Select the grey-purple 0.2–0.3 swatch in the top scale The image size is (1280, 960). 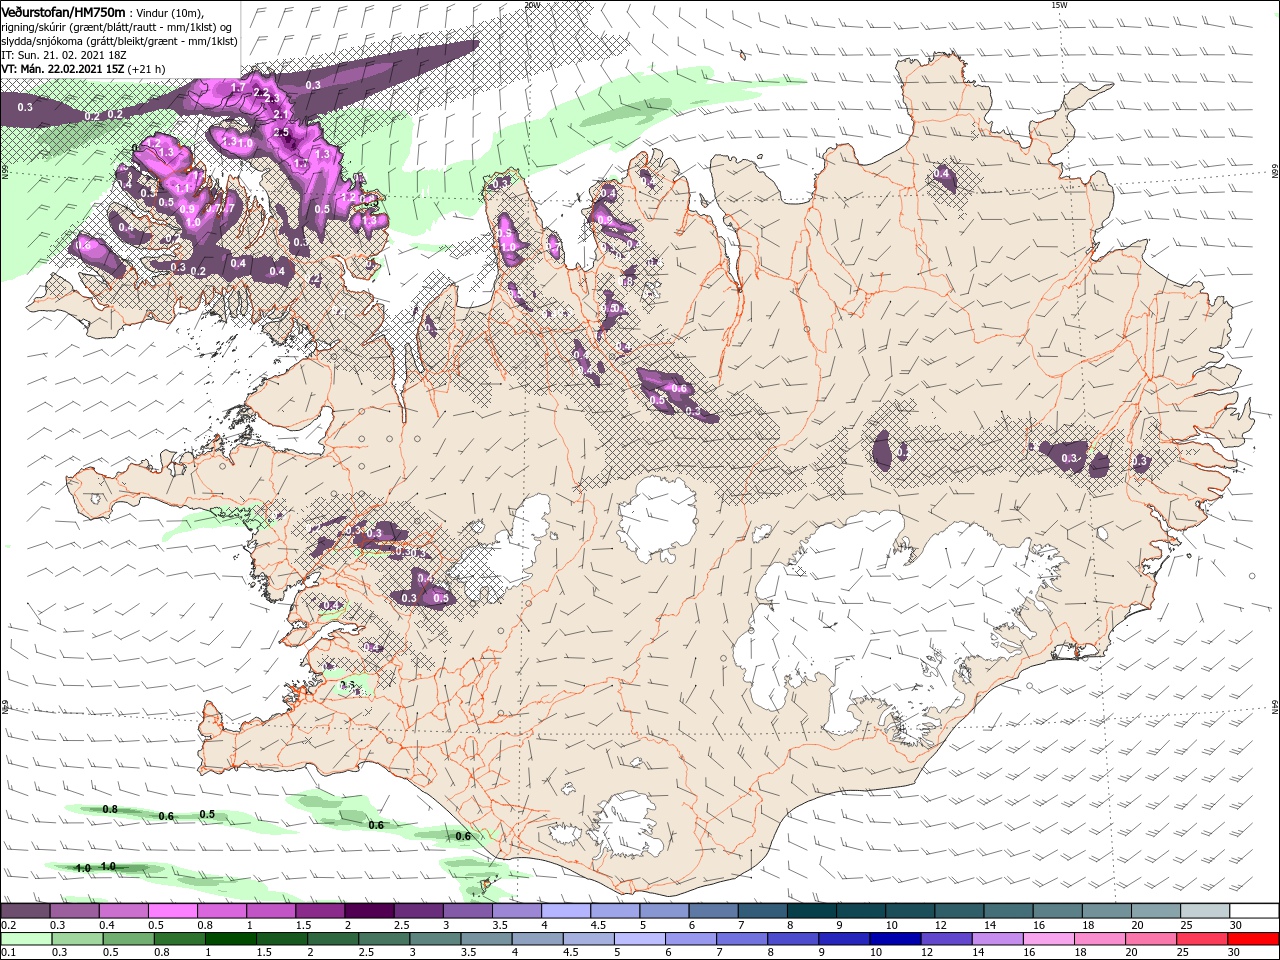[25, 911]
